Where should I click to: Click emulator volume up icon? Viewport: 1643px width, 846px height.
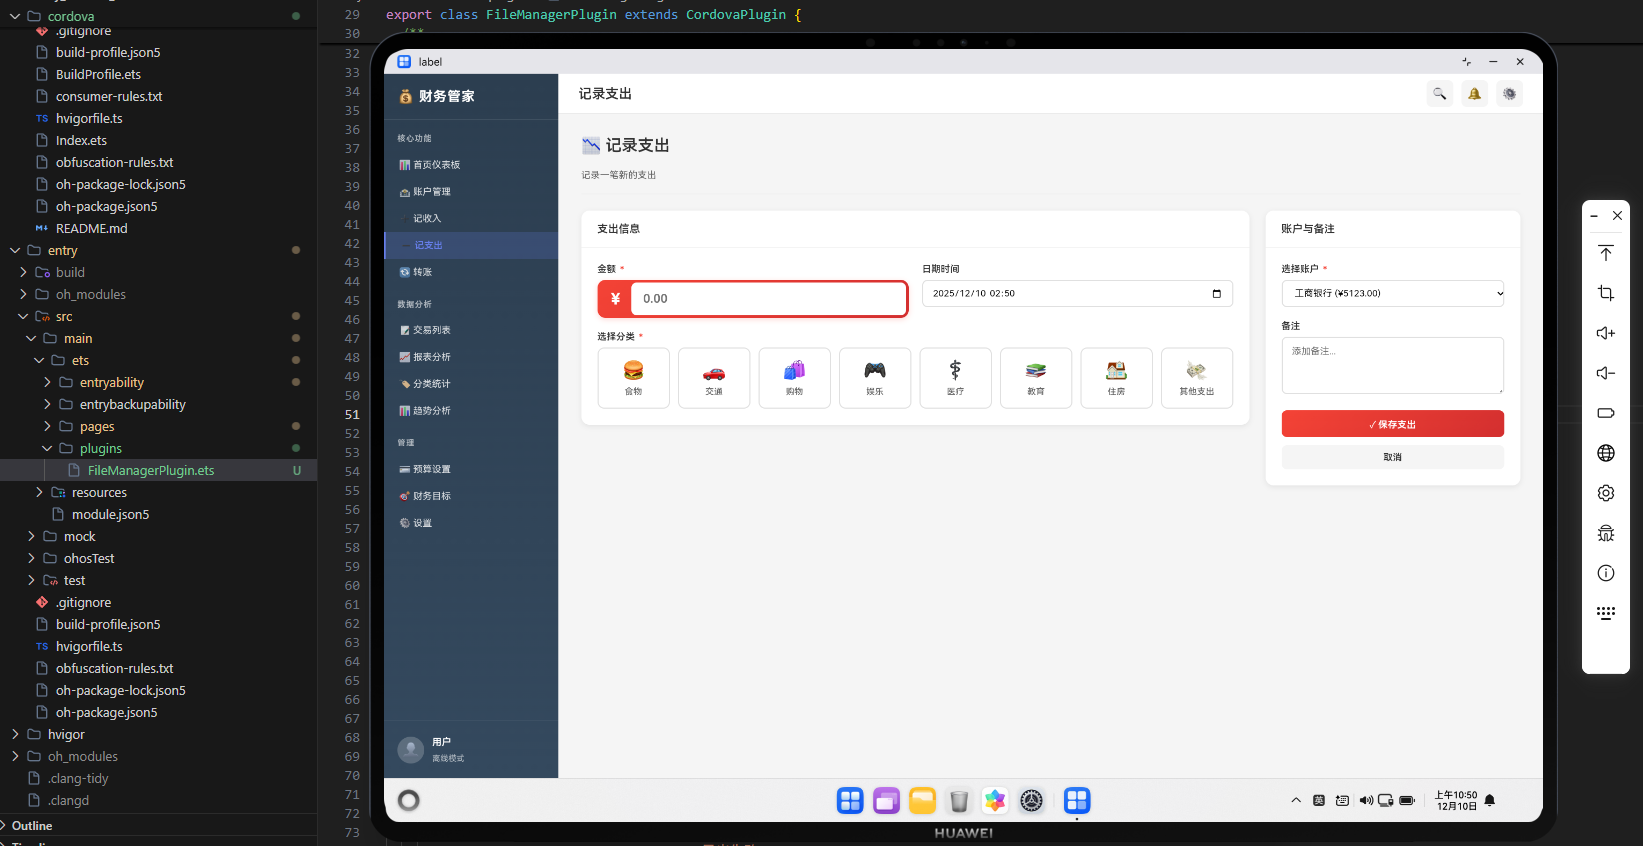(x=1606, y=333)
